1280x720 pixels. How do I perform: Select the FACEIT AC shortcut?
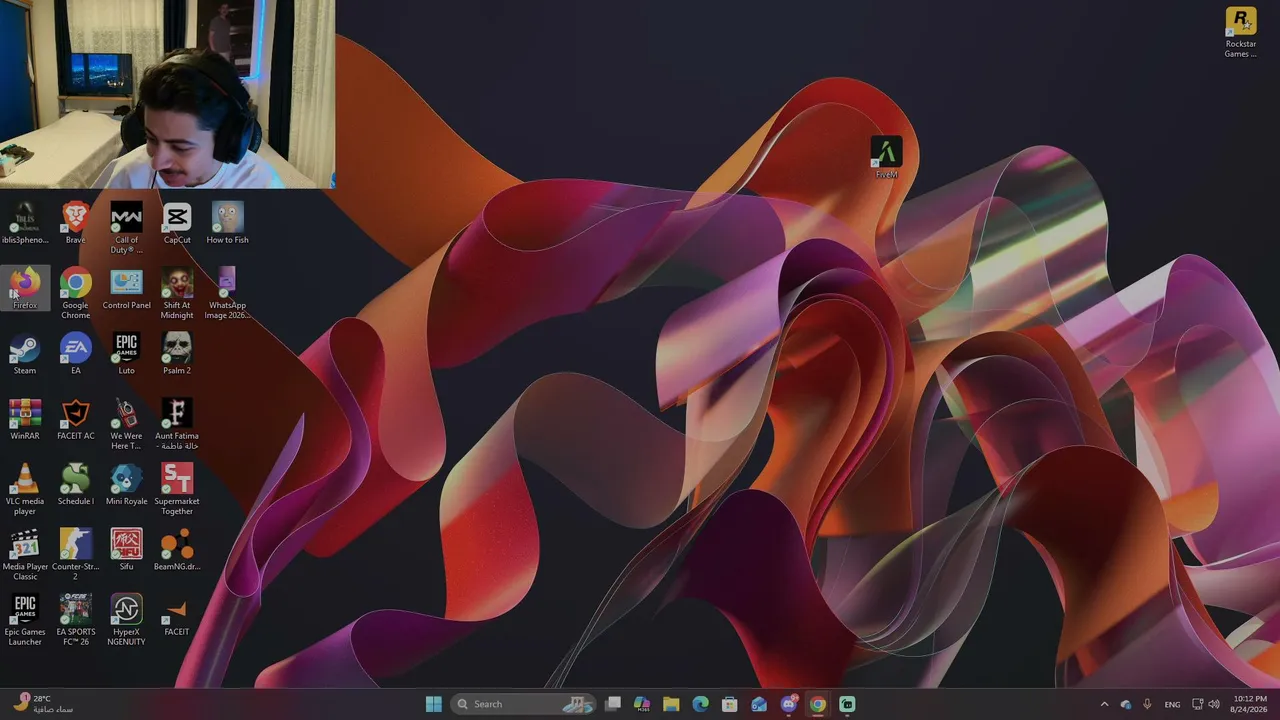75,420
